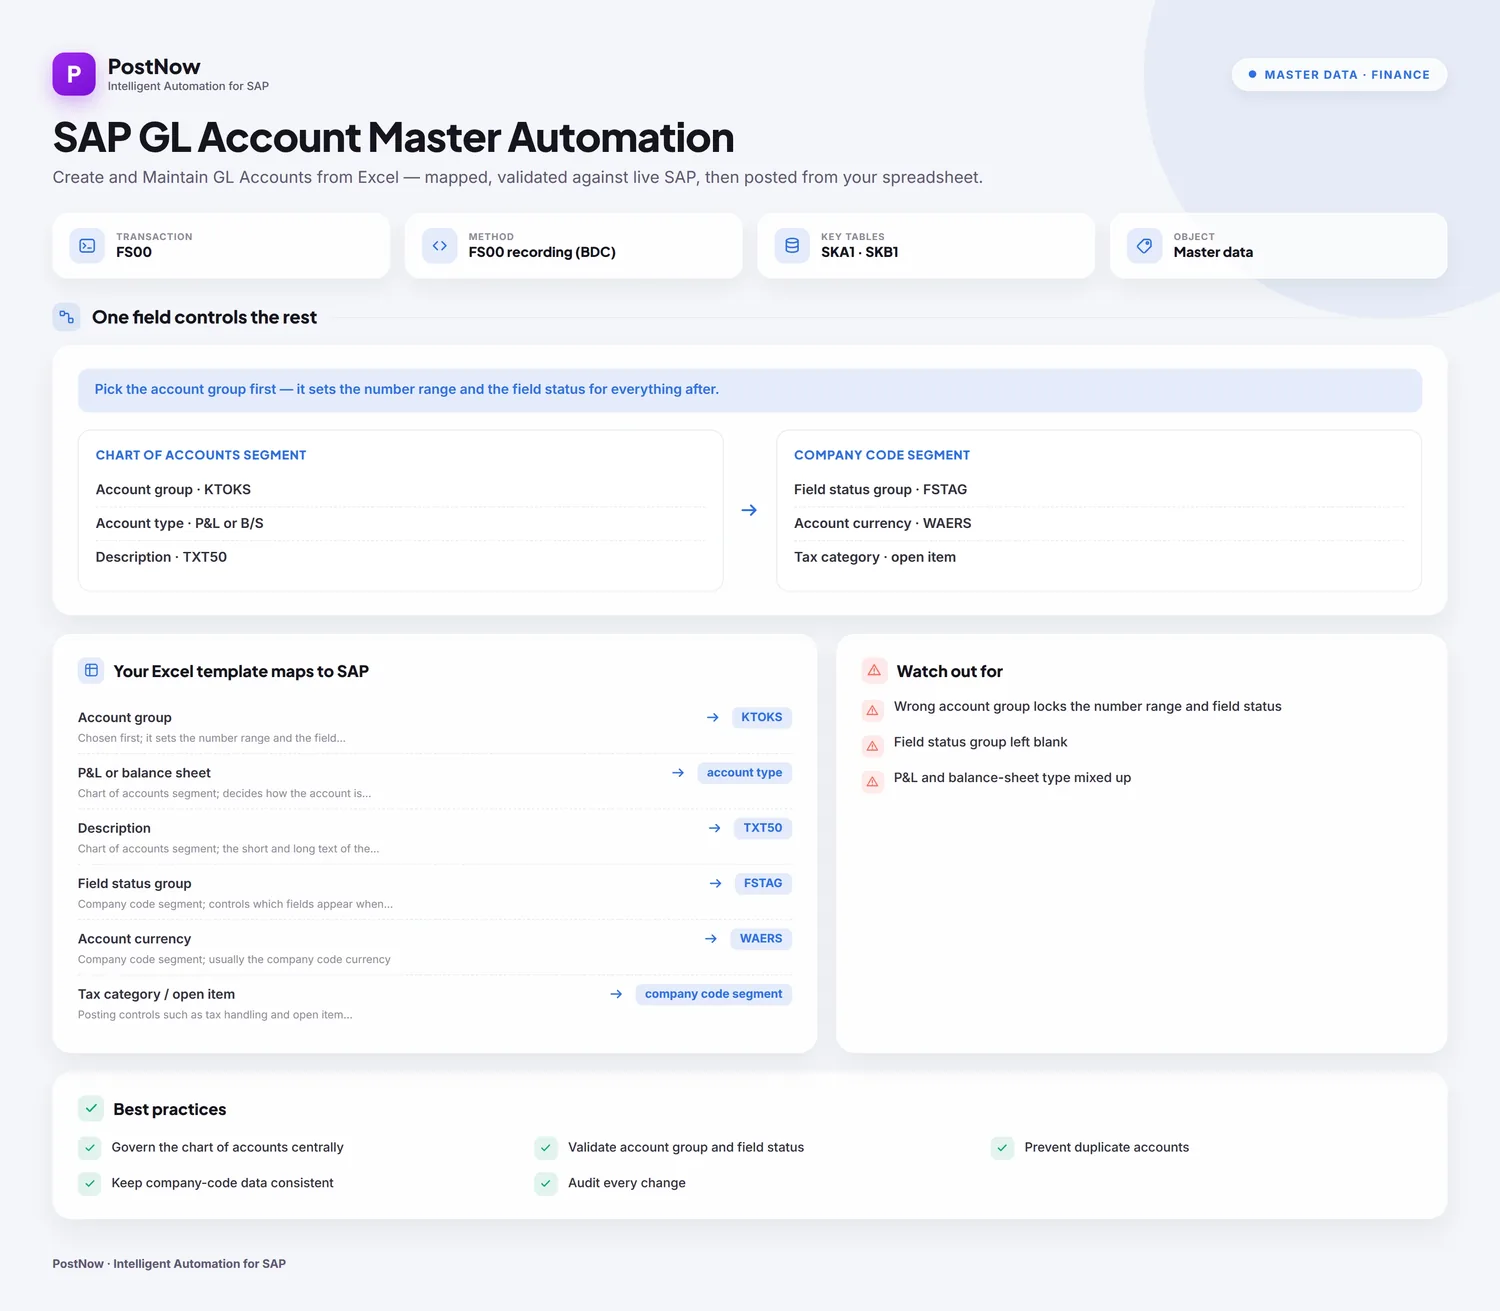
Task: Click the SAP GL Account Master Automation title
Action: point(394,138)
